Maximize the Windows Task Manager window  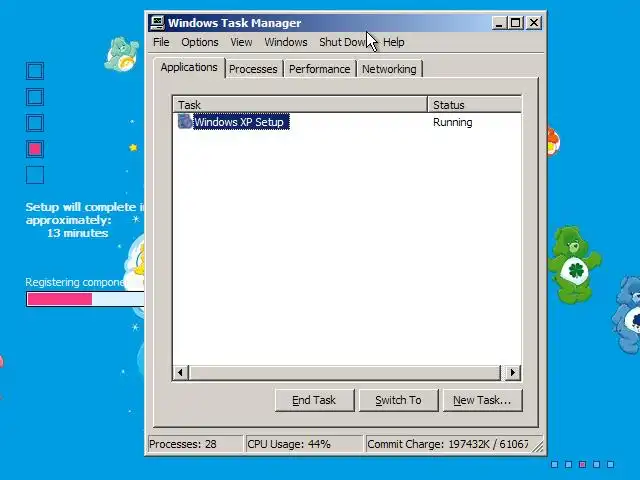(515, 23)
